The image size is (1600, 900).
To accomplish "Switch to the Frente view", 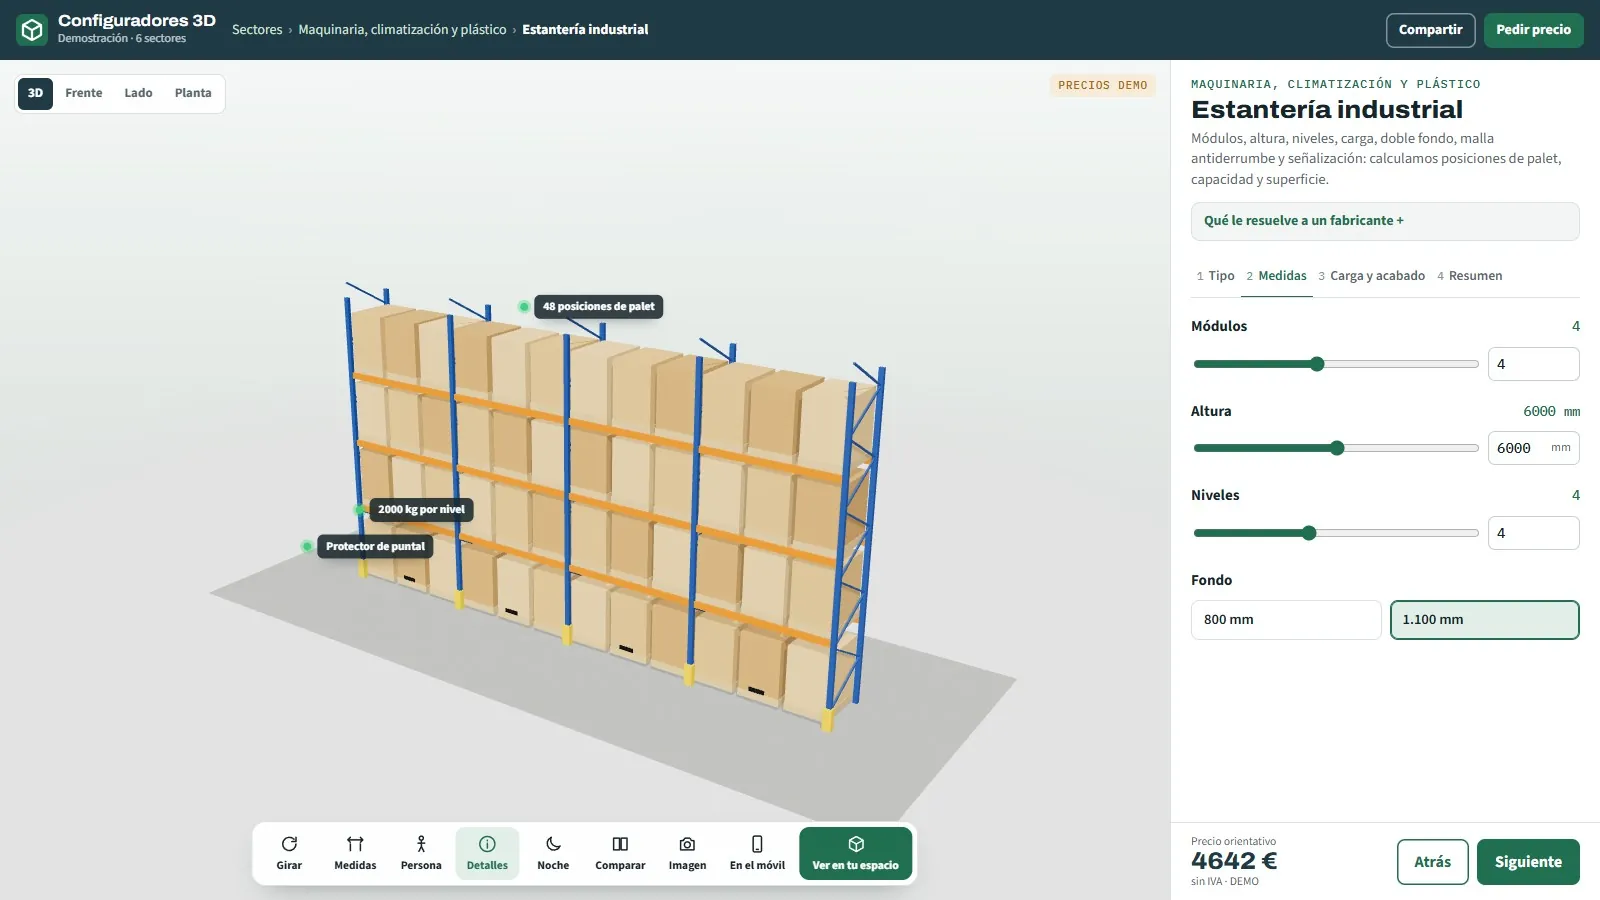I will click(84, 93).
